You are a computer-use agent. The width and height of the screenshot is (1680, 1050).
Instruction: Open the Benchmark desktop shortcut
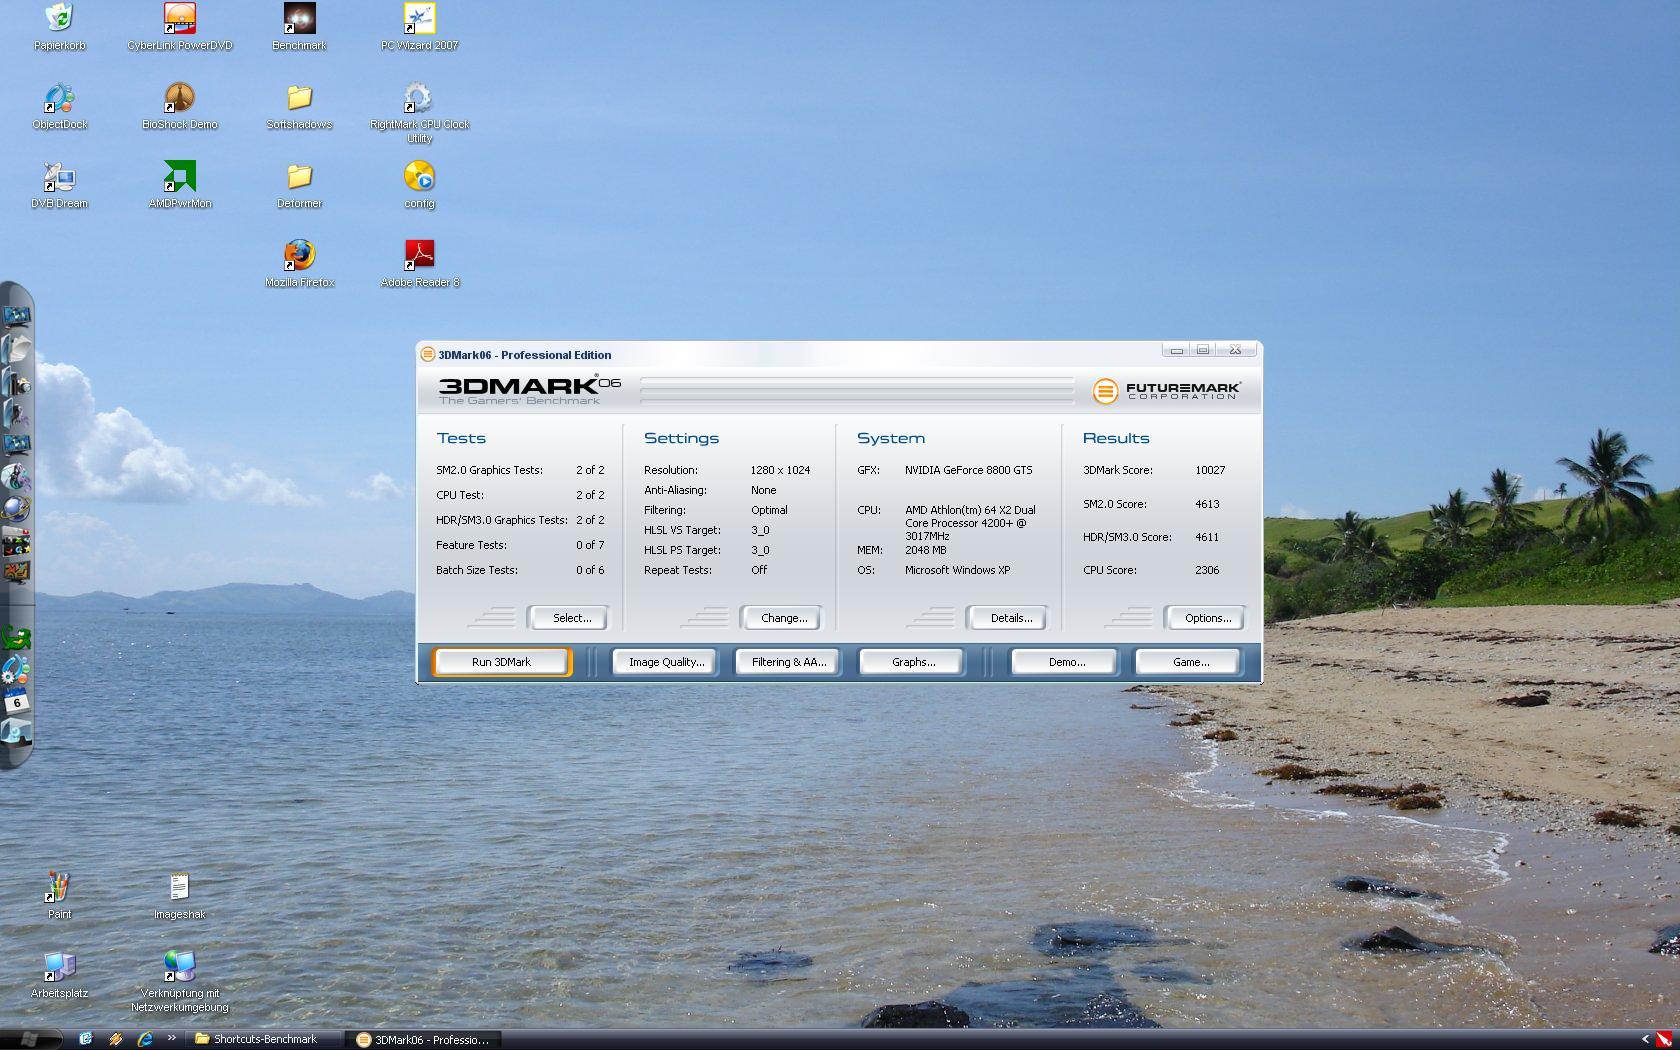point(299,26)
